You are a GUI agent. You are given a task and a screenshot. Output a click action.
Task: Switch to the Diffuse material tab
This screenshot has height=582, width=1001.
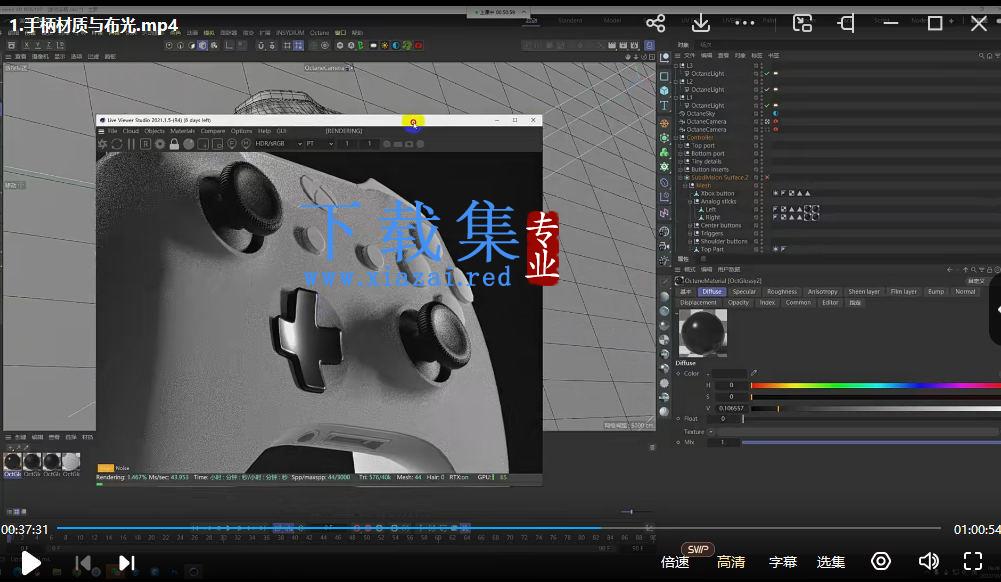click(x=712, y=292)
